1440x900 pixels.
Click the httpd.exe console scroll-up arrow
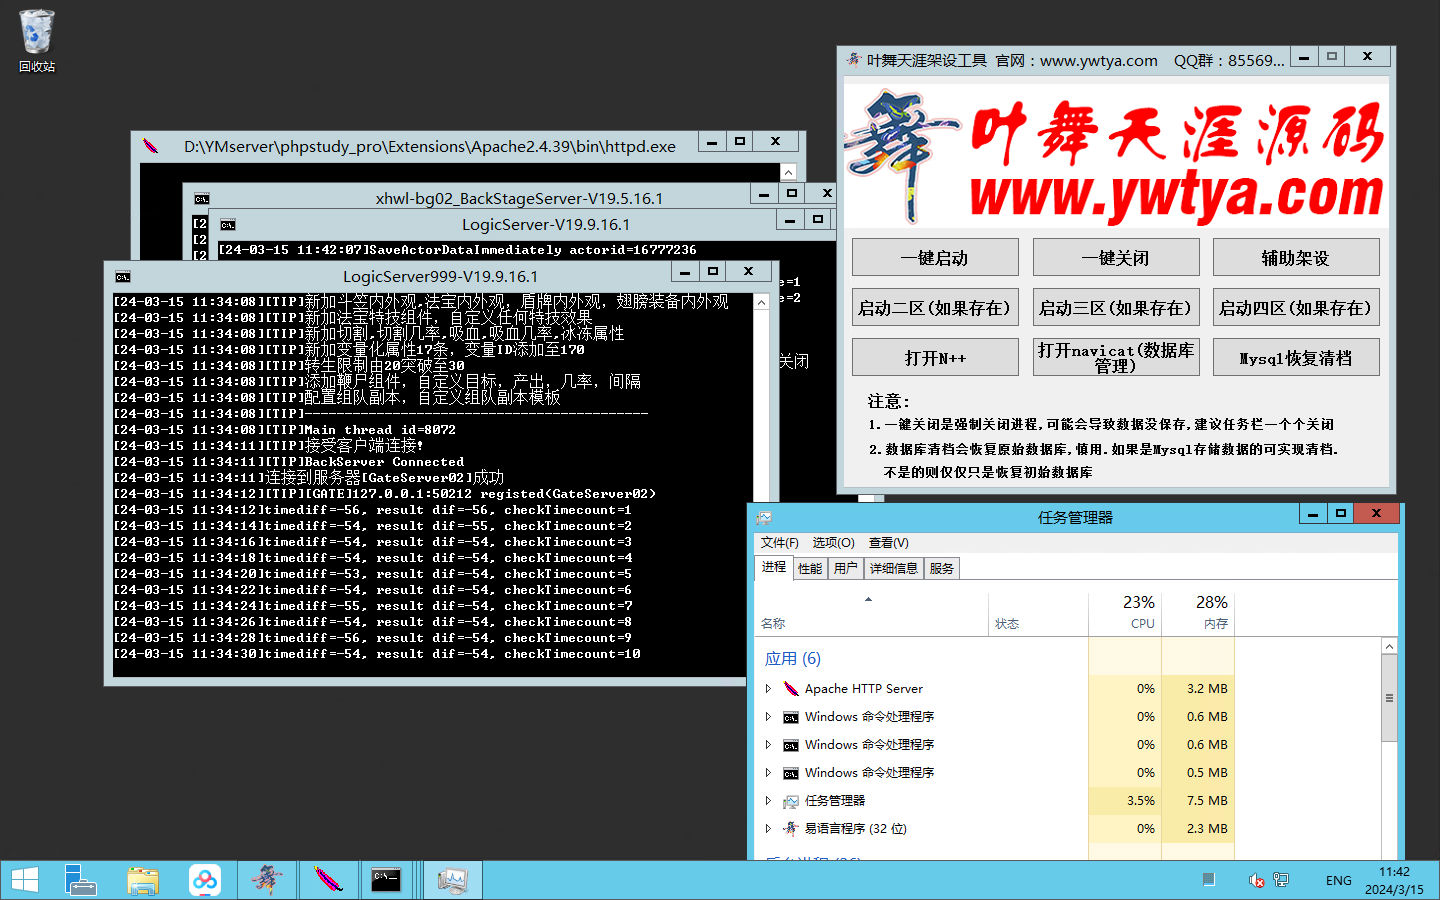pos(788,172)
